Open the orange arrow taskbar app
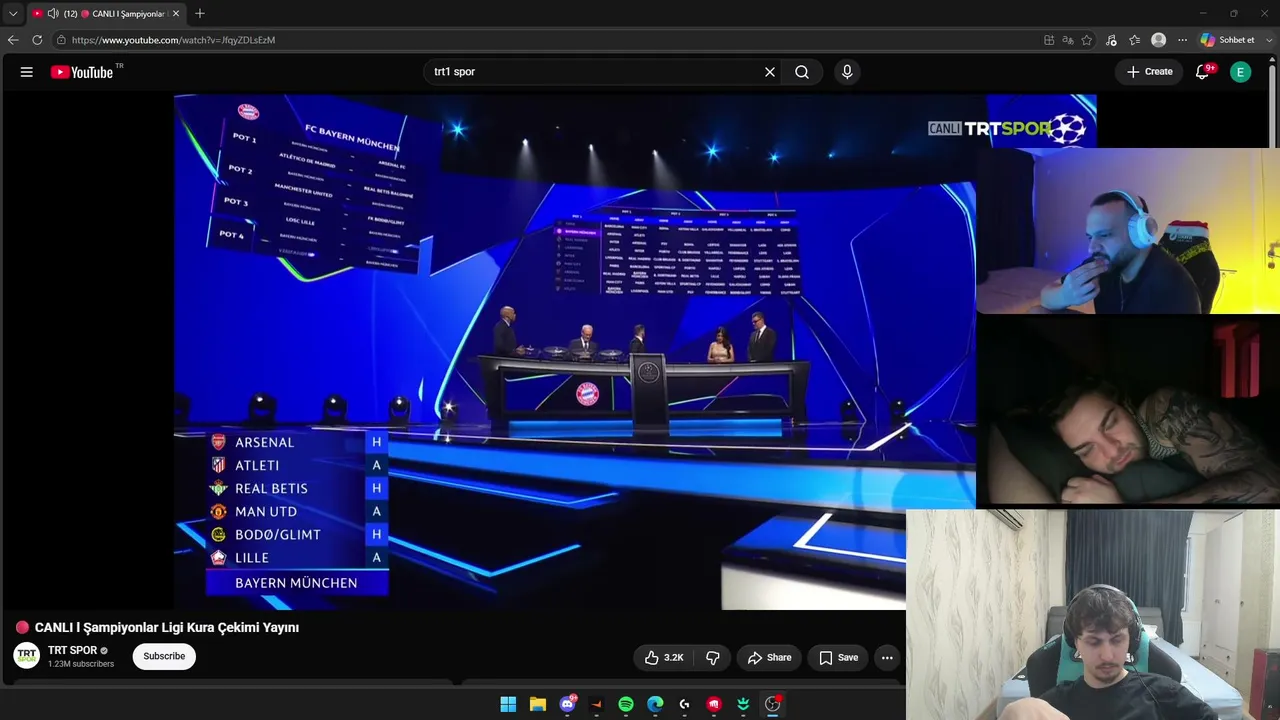Viewport: 1280px width, 720px height. pos(597,704)
